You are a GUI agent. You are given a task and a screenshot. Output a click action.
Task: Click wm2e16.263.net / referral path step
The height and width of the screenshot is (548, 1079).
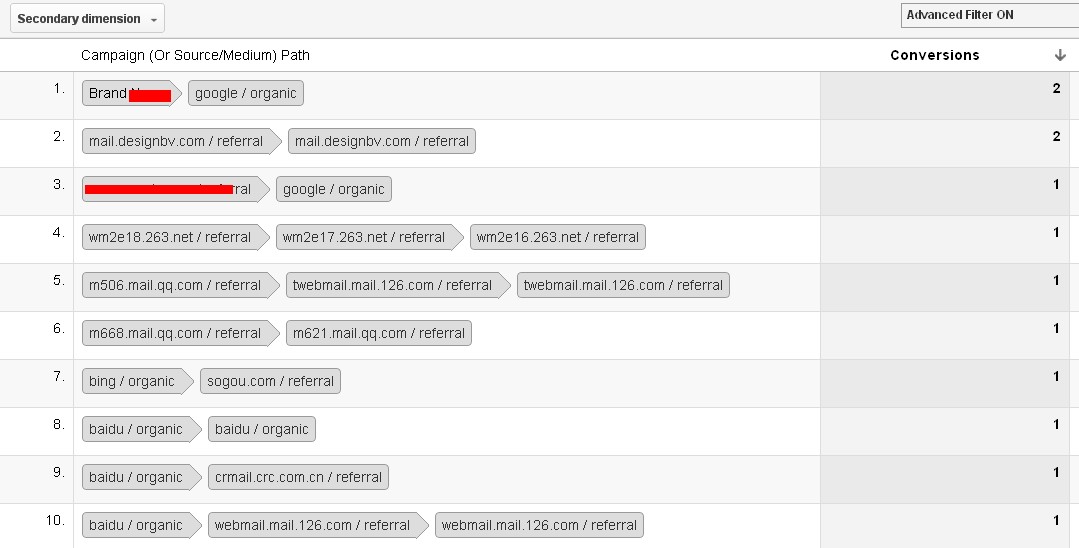click(x=557, y=237)
